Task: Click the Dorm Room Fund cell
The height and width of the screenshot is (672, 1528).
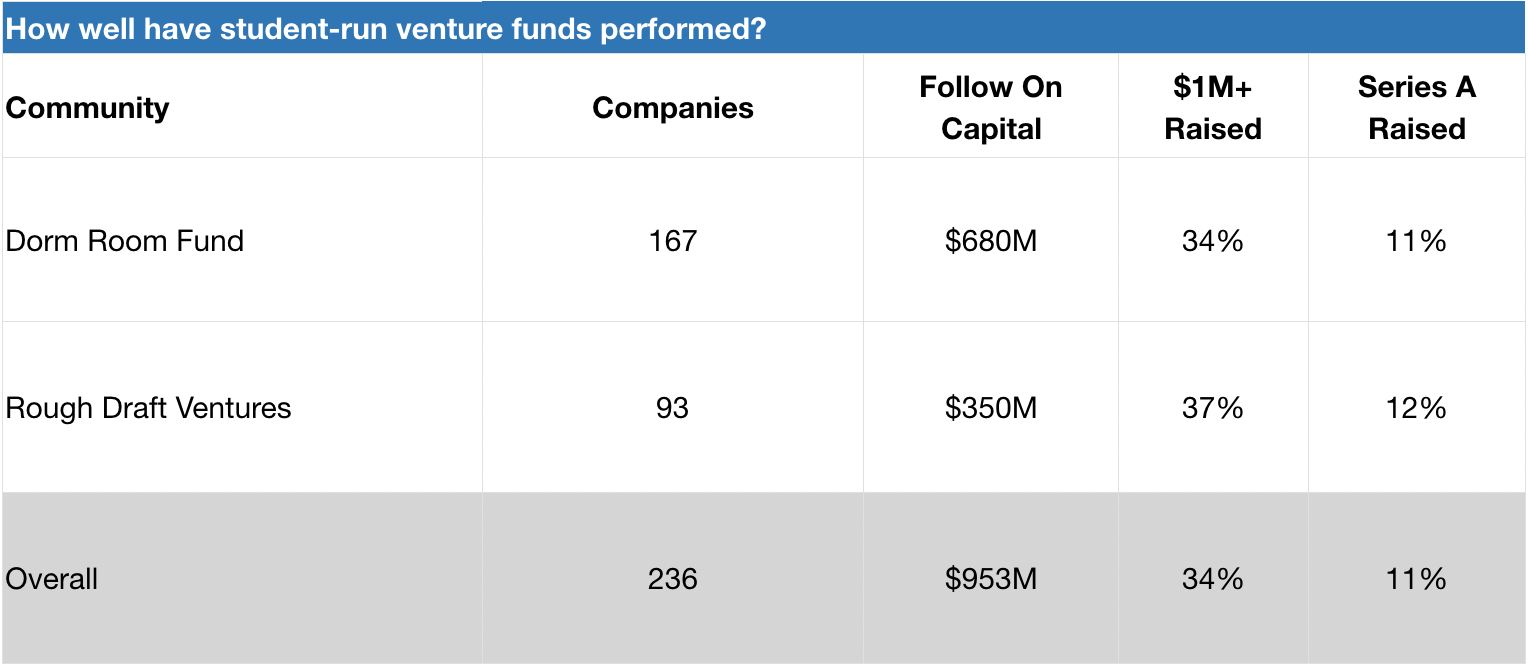Action: click(x=125, y=241)
